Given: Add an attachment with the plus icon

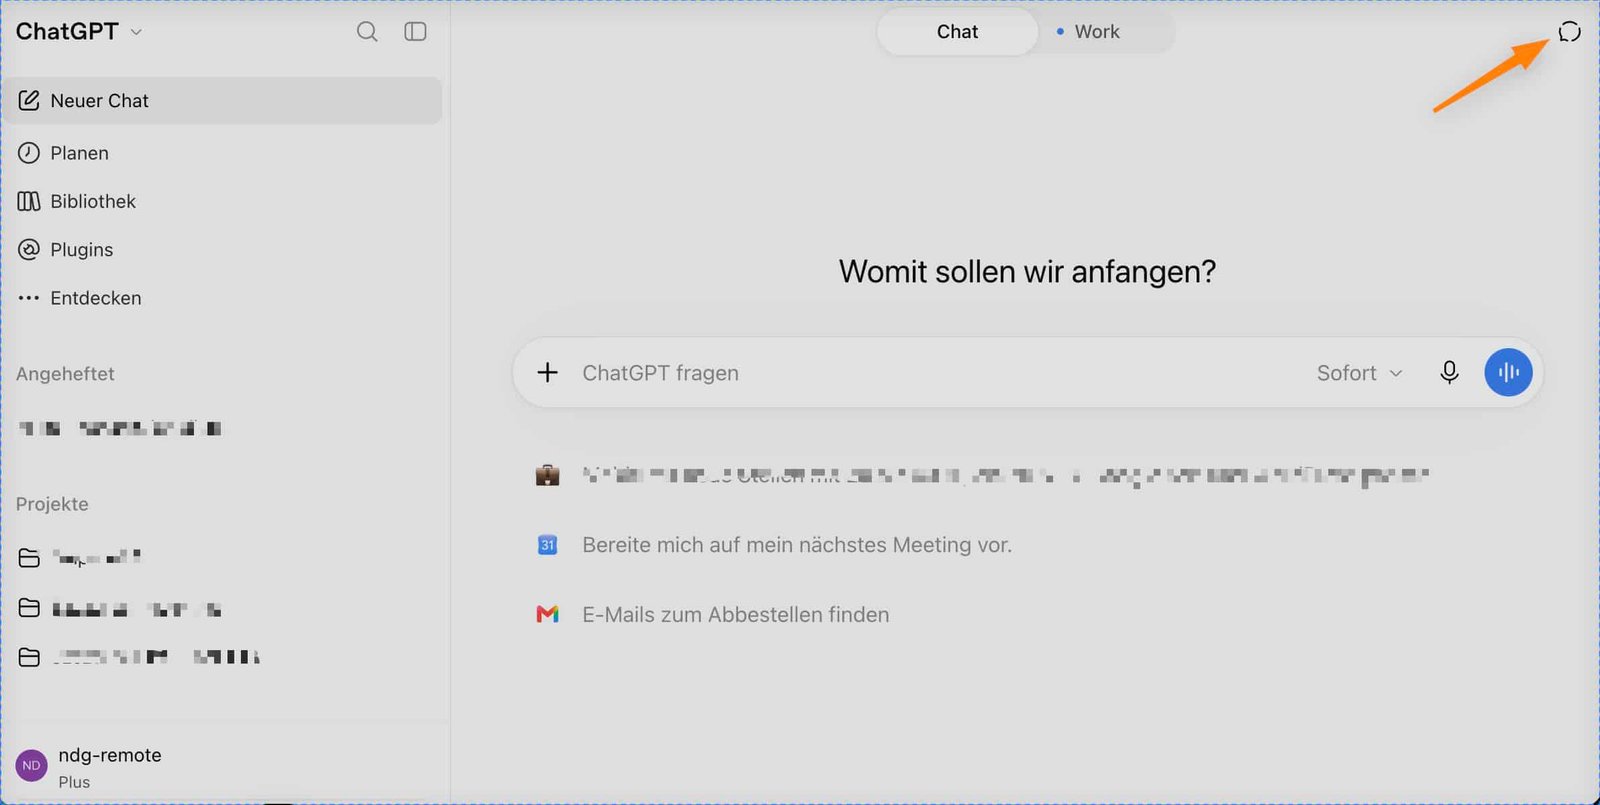Looking at the screenshot, I should 548,373.
